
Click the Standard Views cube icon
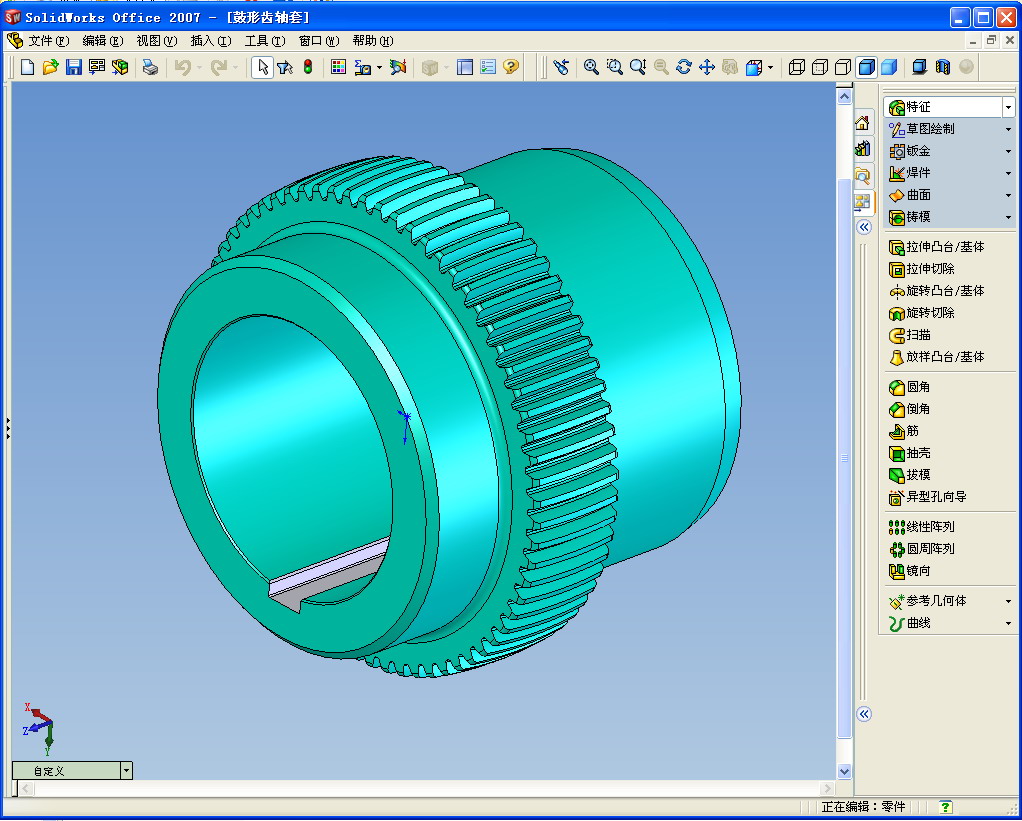754,66
